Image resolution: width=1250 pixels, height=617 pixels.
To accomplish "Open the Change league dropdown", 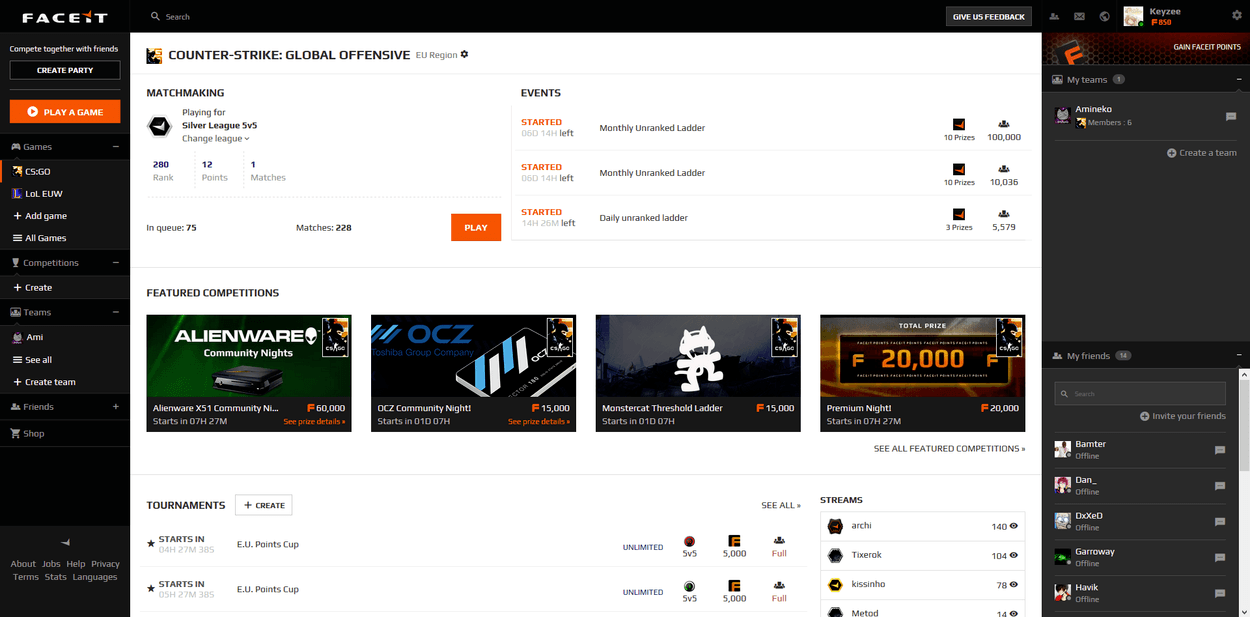I will click(216, 138).
